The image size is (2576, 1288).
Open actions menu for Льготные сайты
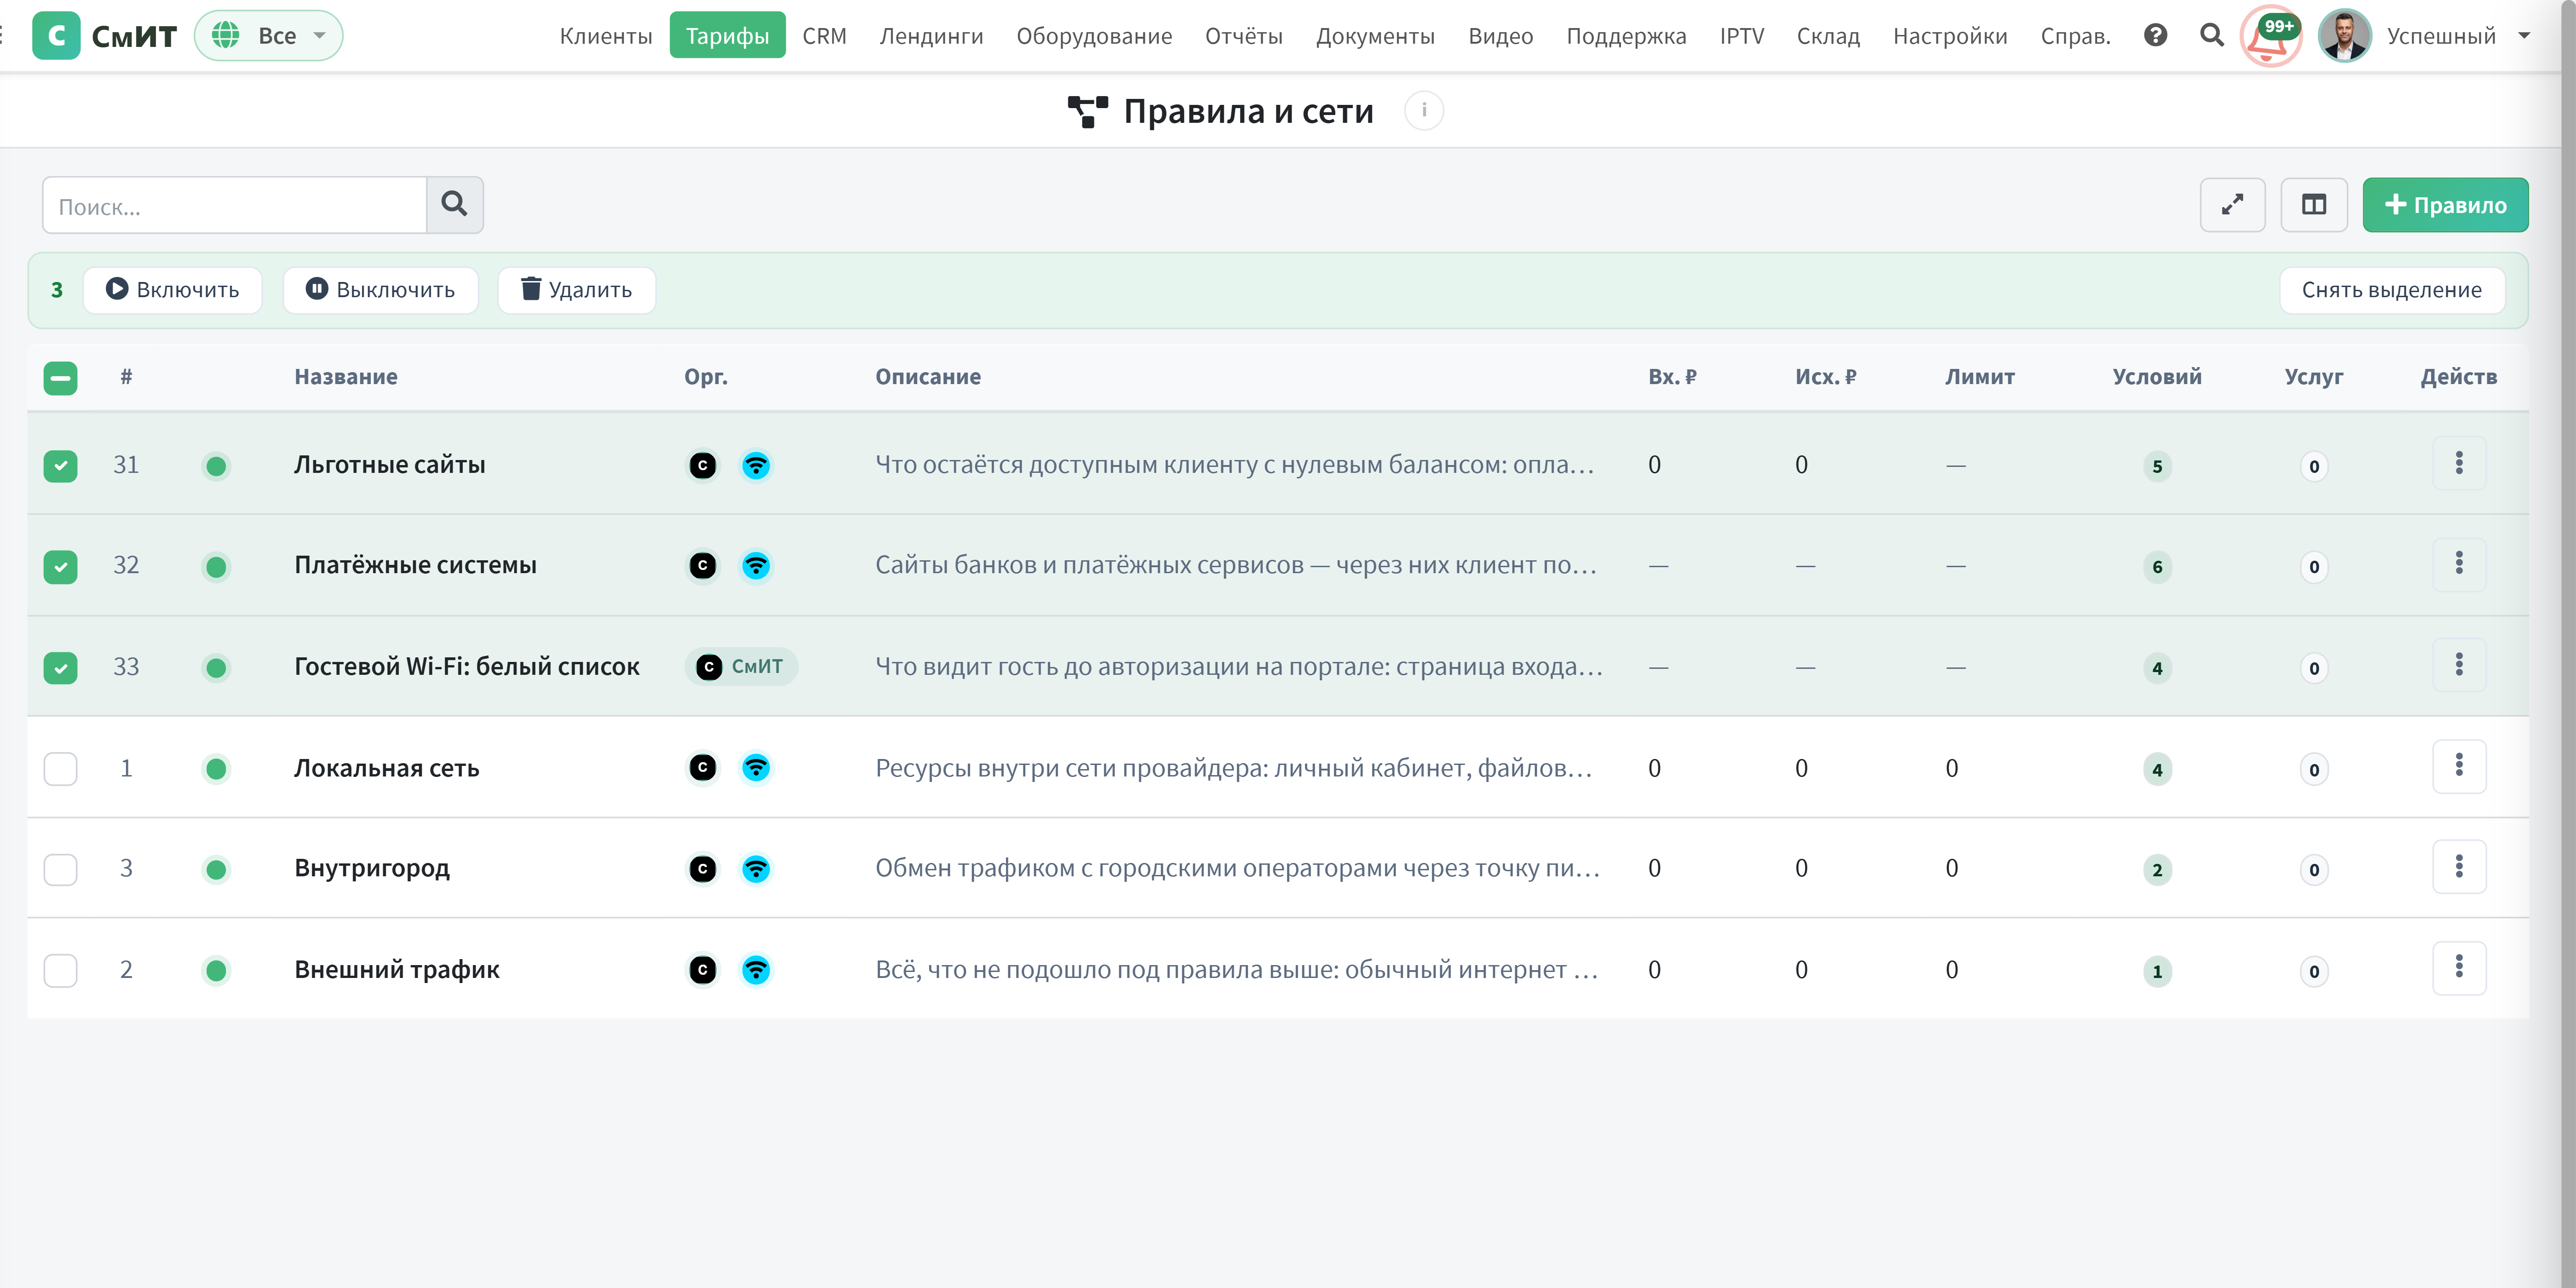coord(2459,464)
